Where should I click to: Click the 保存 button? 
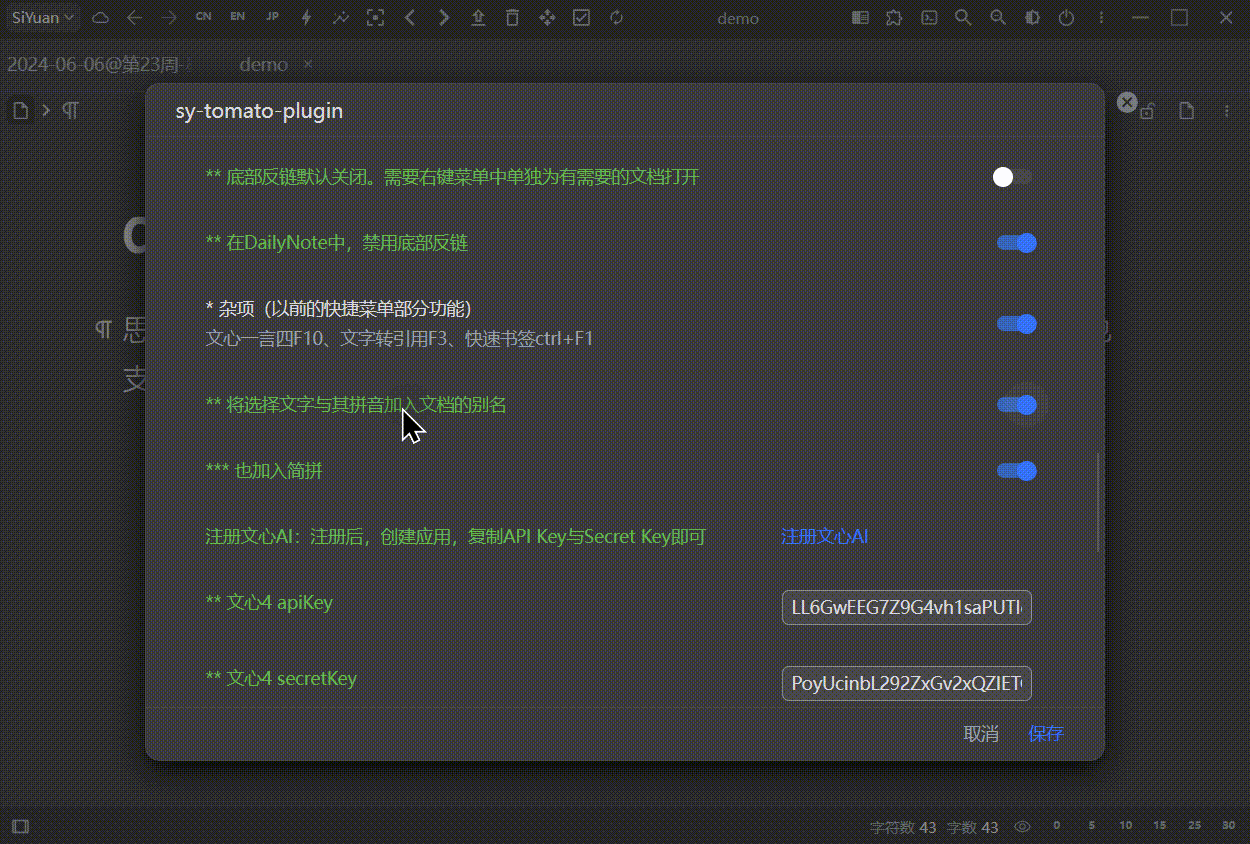pyautogui.click(x=1046, y=734)
